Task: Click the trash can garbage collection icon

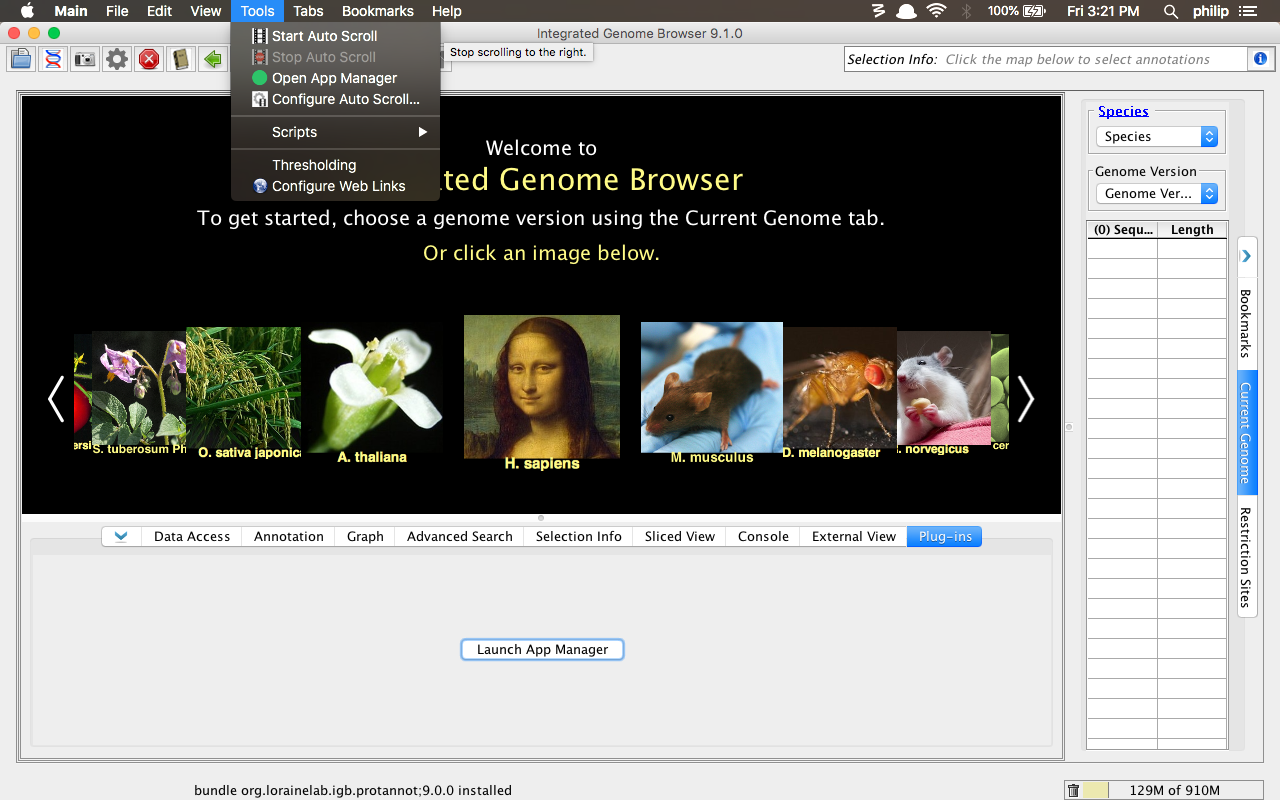Action: pos(1073,790)
